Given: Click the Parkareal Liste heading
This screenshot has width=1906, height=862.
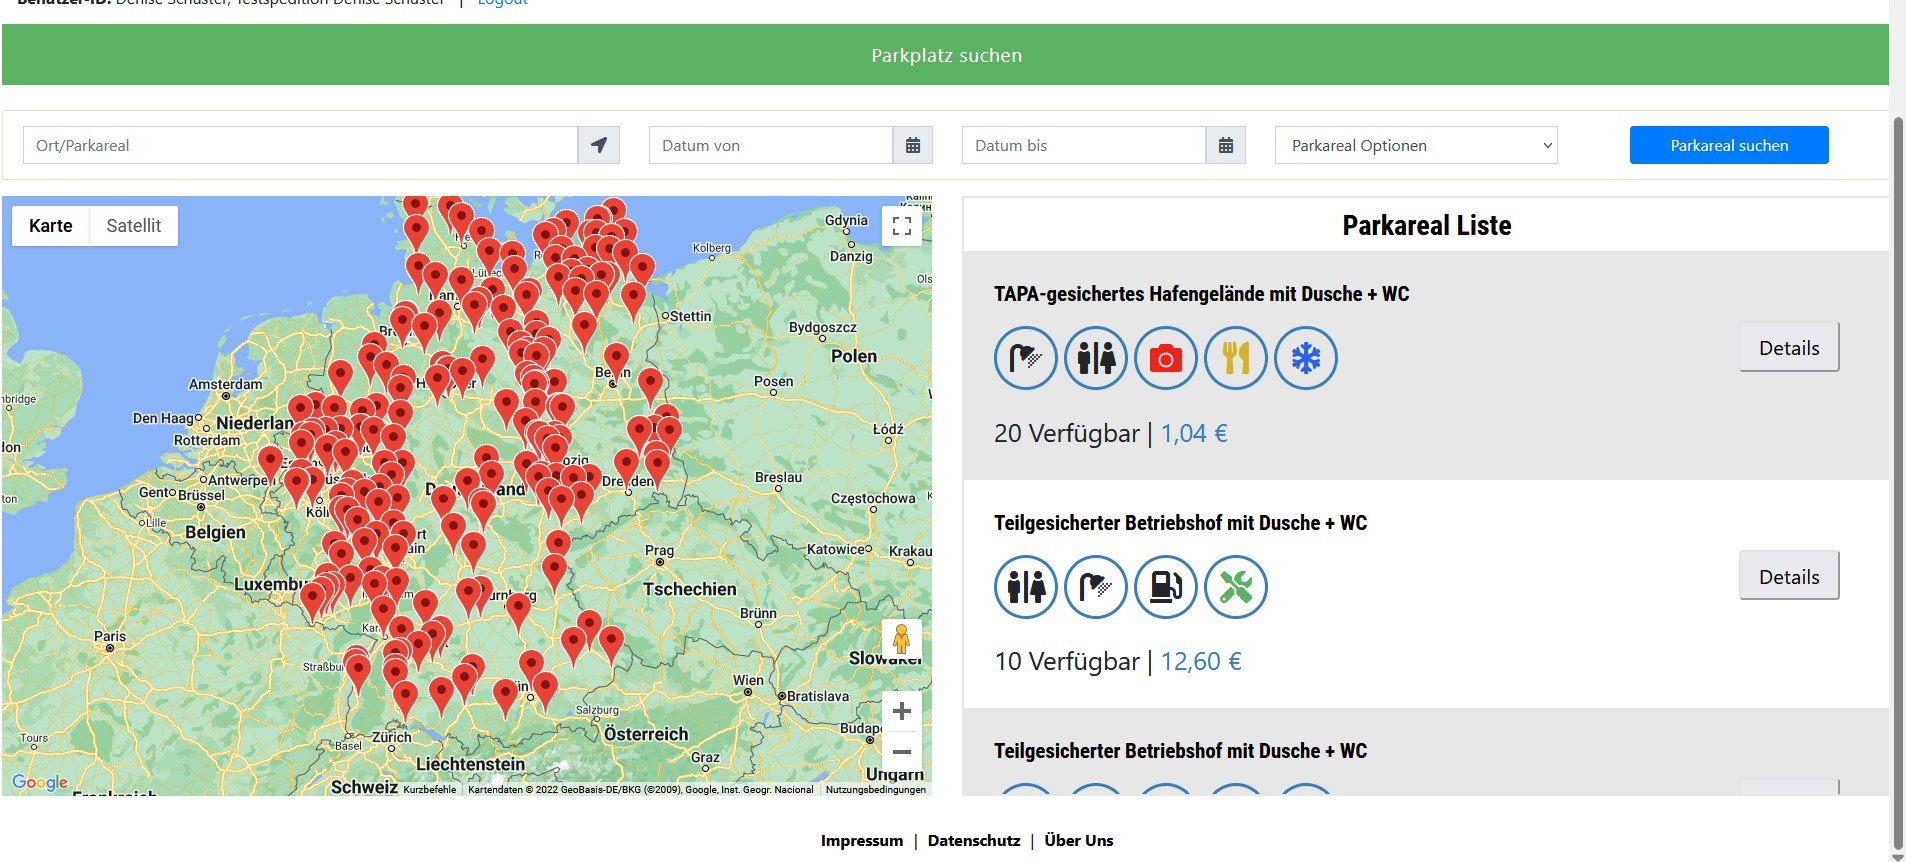Looking at the screenshot, I should [1426, 226].
